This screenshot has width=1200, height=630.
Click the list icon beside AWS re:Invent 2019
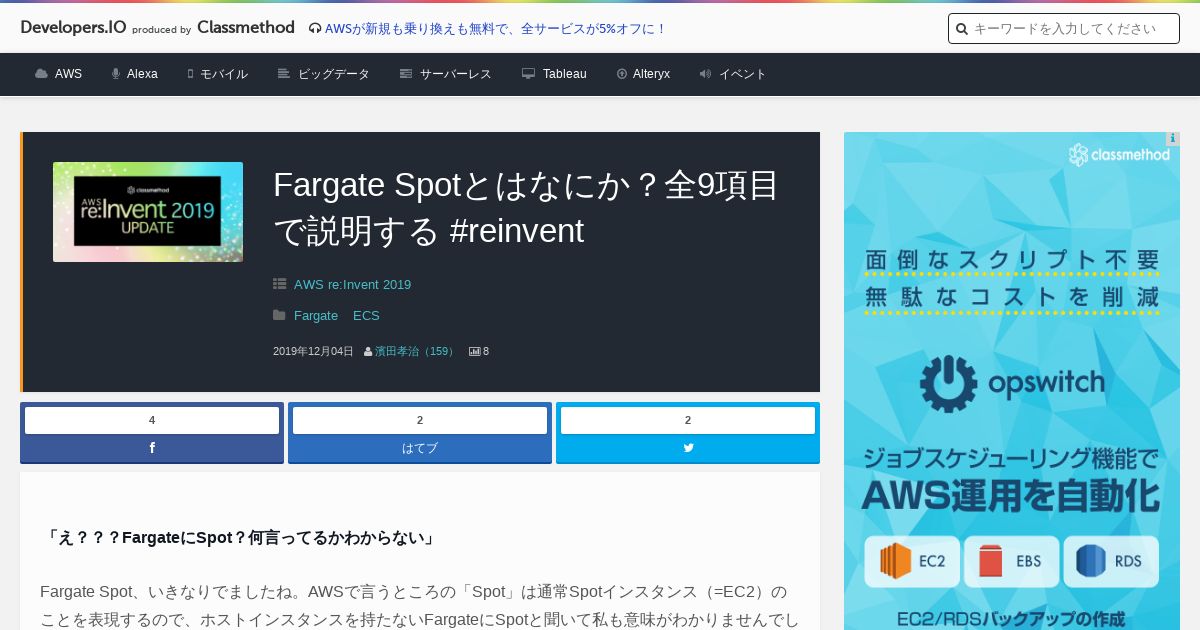pos(280,284)
